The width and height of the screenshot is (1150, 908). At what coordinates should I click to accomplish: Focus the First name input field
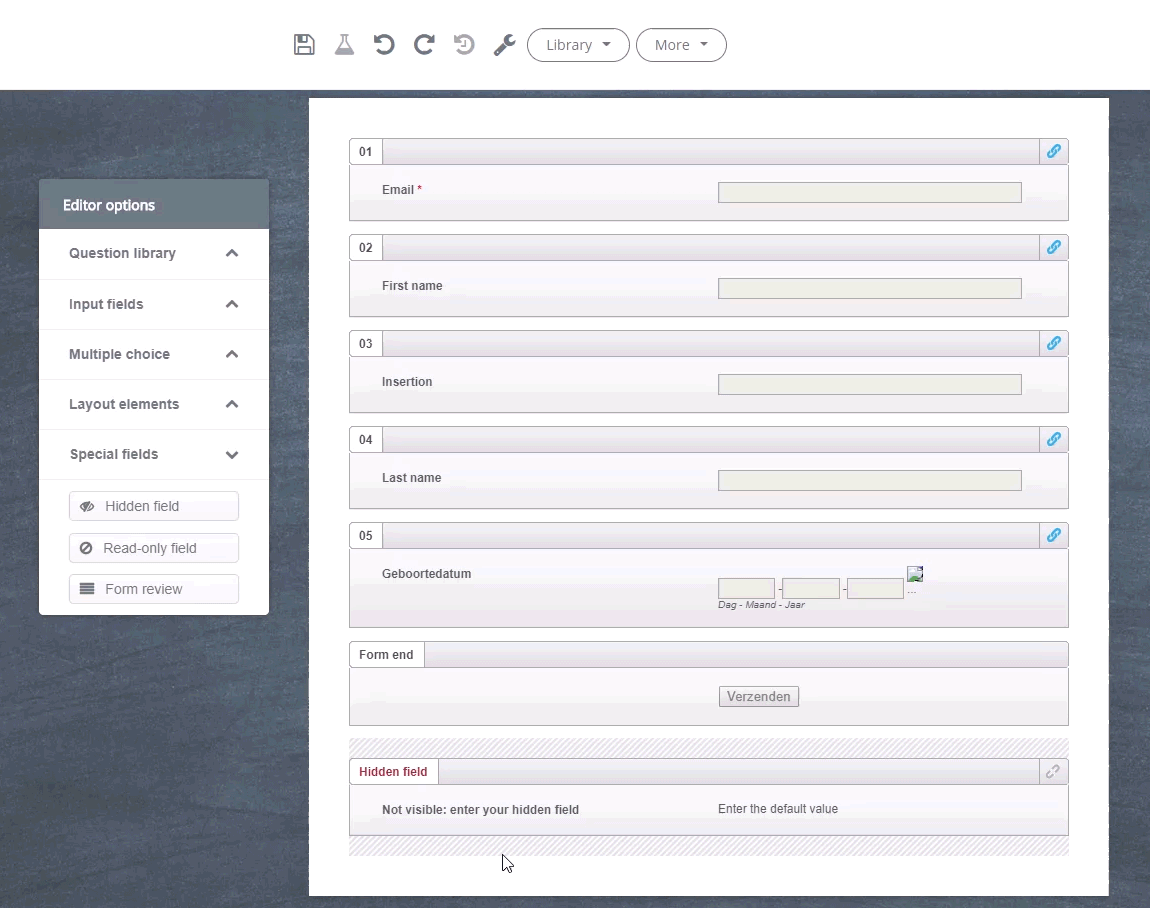coord(869,288)
